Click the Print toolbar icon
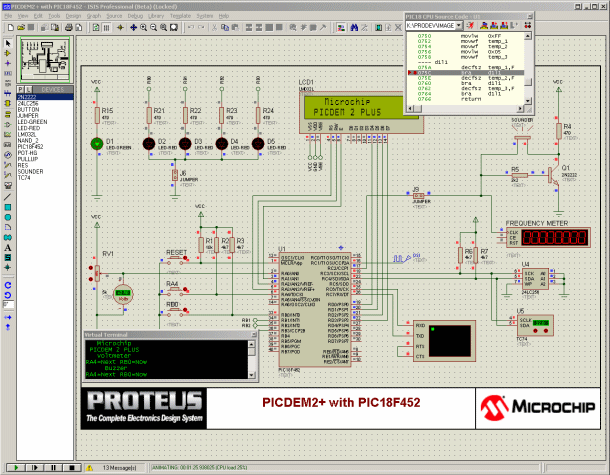The width and height of the screenshot is (610, 475). (68, 27)
